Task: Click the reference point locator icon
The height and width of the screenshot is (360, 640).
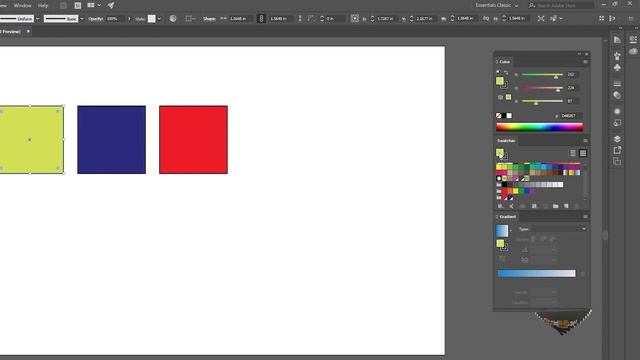Action: pyautogui.click(x=355, y=18)
